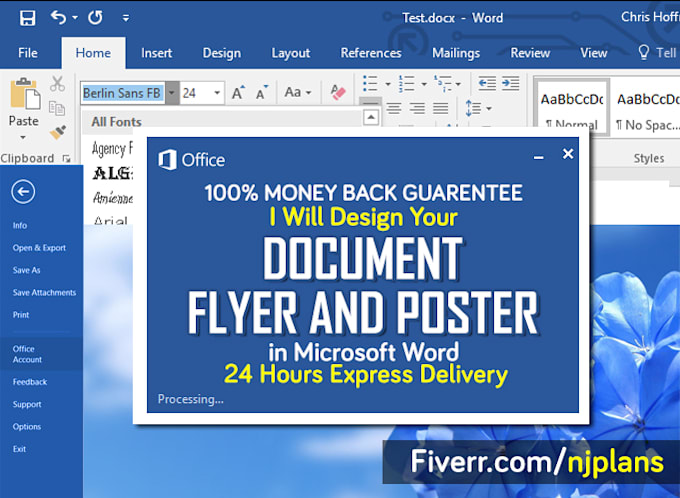Viewport: 680px width, 498px height.
Task: Select Save As in backstage menu
Action: [26, 270]
